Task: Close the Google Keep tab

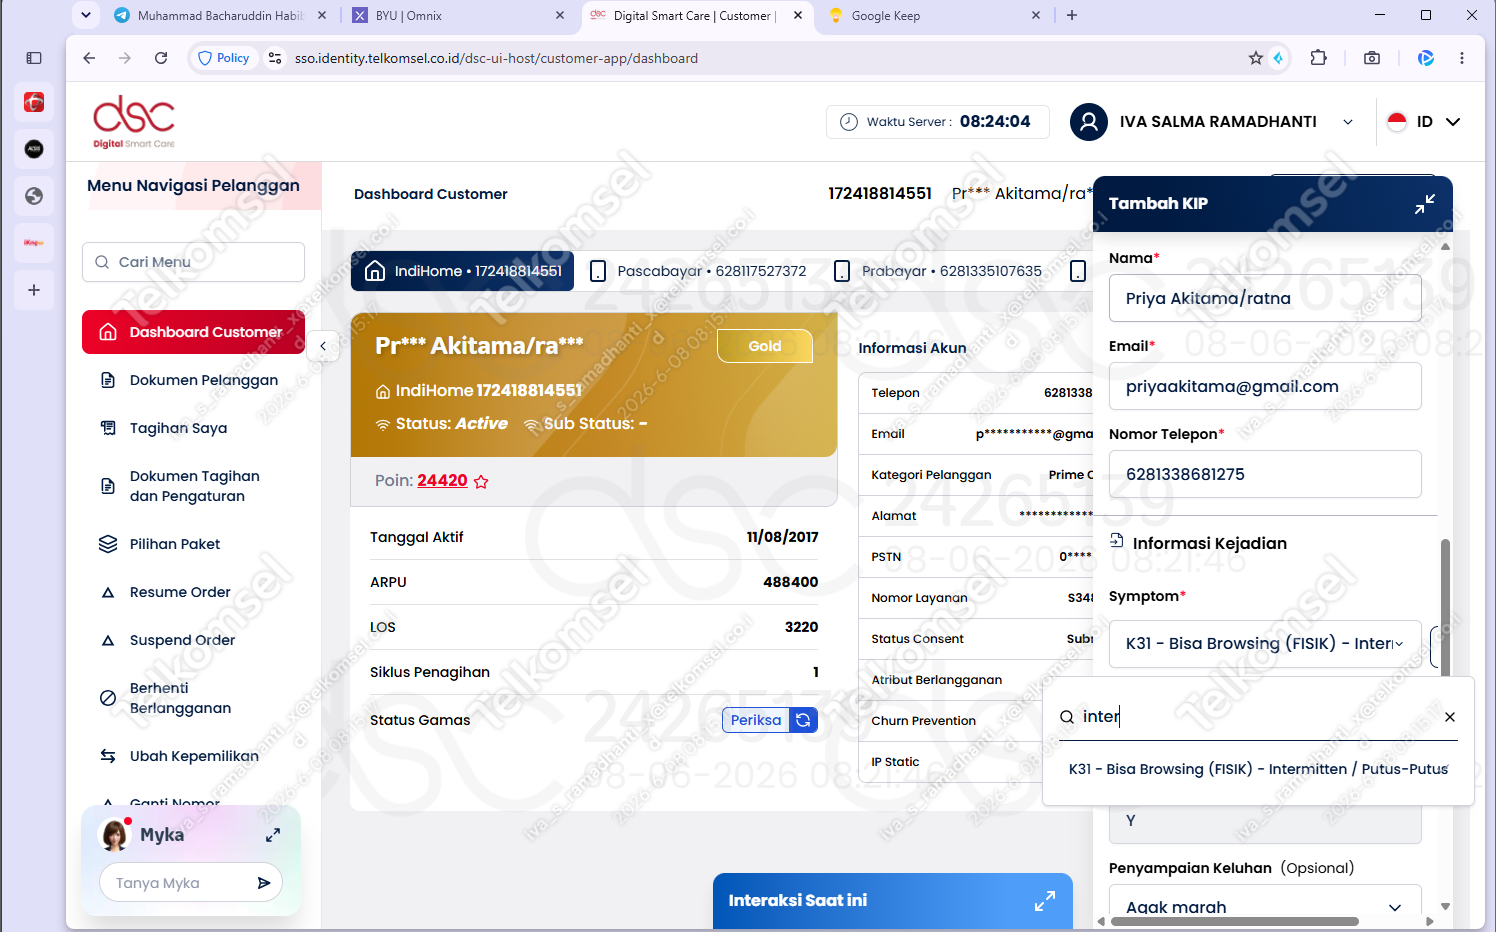Action: point(1036,15)
